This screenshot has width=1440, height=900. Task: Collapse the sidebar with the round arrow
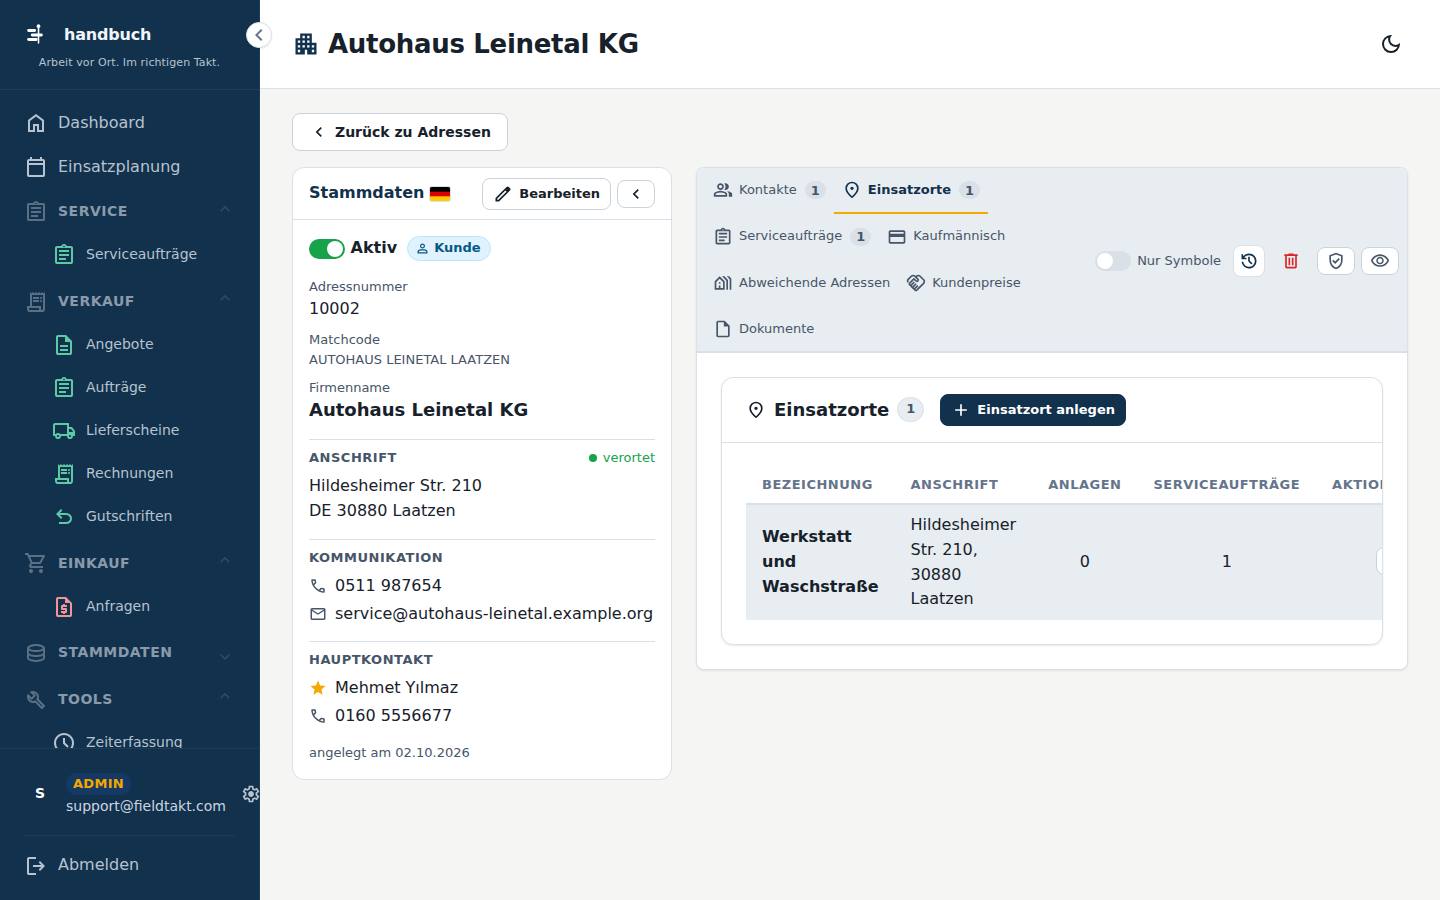pyautogui.click(x=259, y=35)
